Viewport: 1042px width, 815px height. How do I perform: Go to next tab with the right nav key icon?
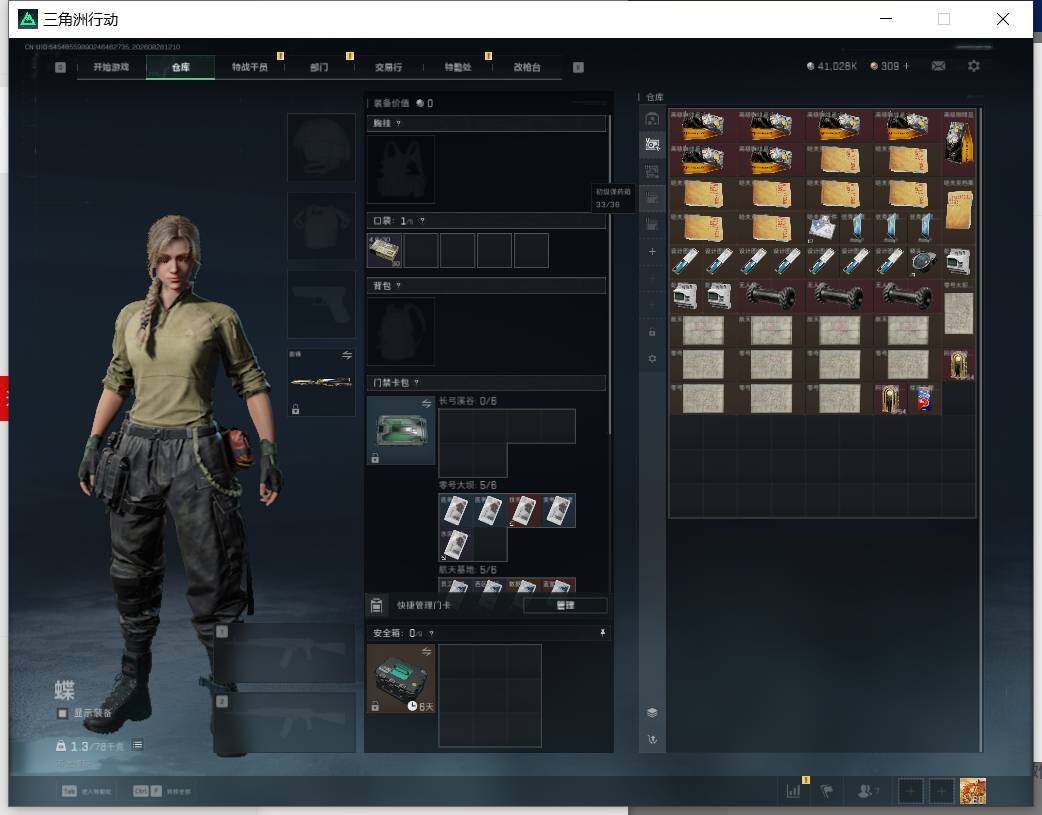[578, 67]
